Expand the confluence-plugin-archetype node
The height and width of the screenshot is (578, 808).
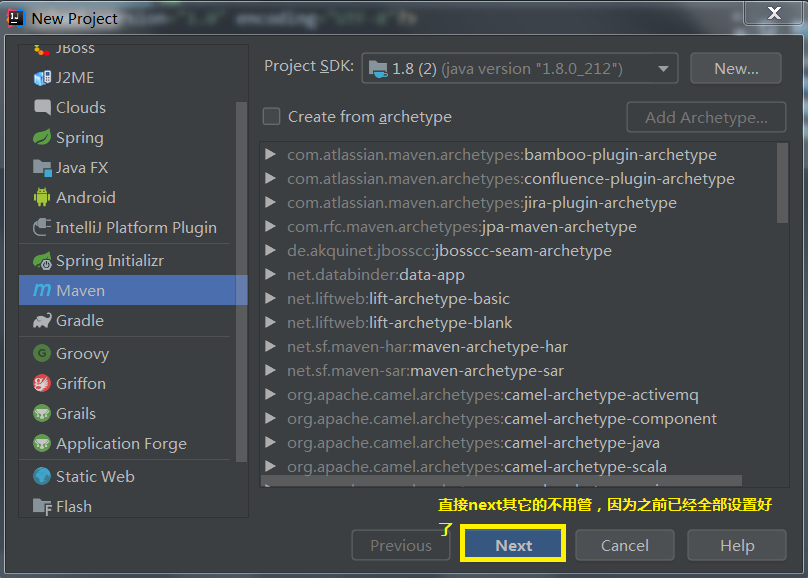pos(270,178)
